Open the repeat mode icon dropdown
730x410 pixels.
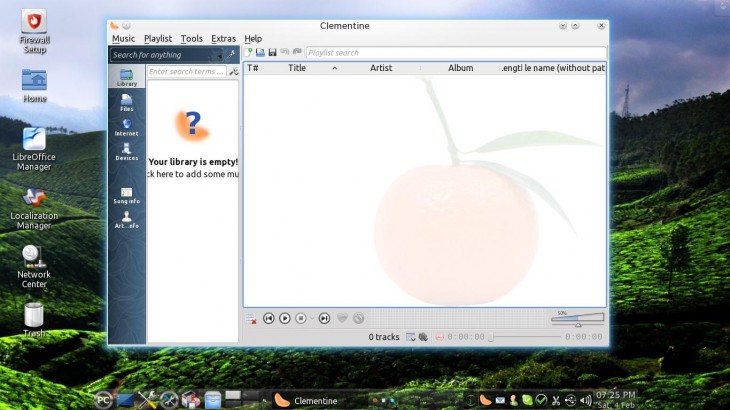(411, 337)
